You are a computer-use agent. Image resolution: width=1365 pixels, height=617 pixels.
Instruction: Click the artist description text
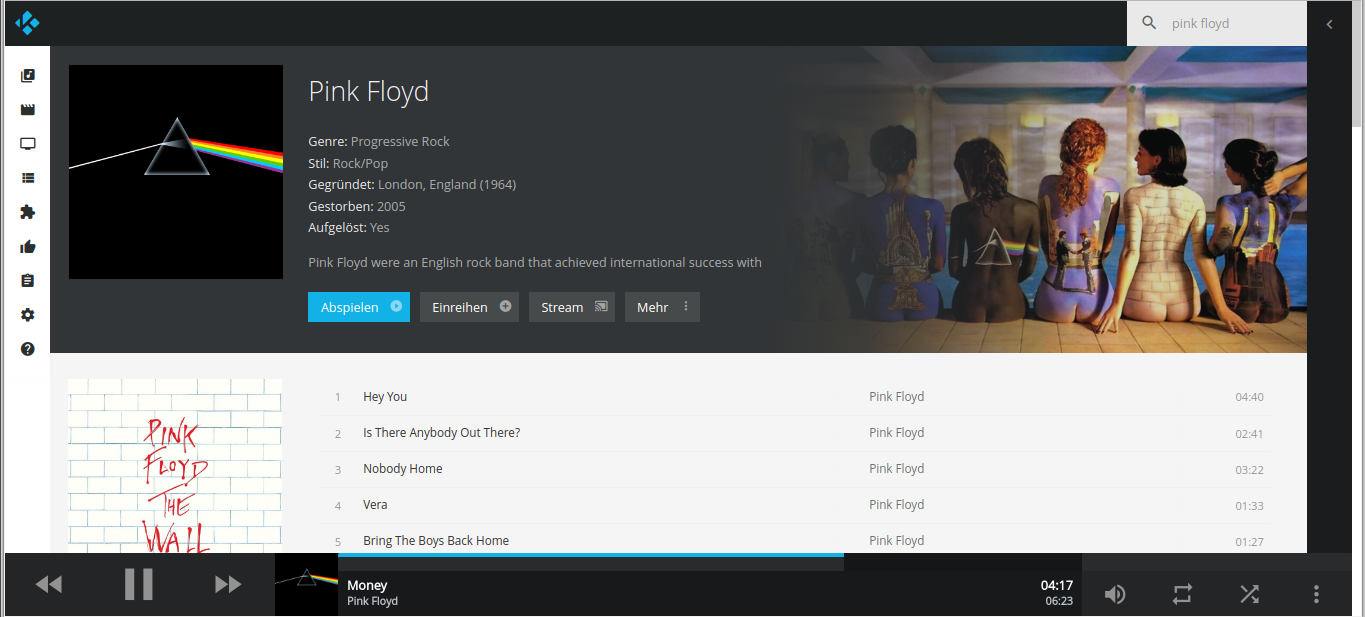(535, 263)
